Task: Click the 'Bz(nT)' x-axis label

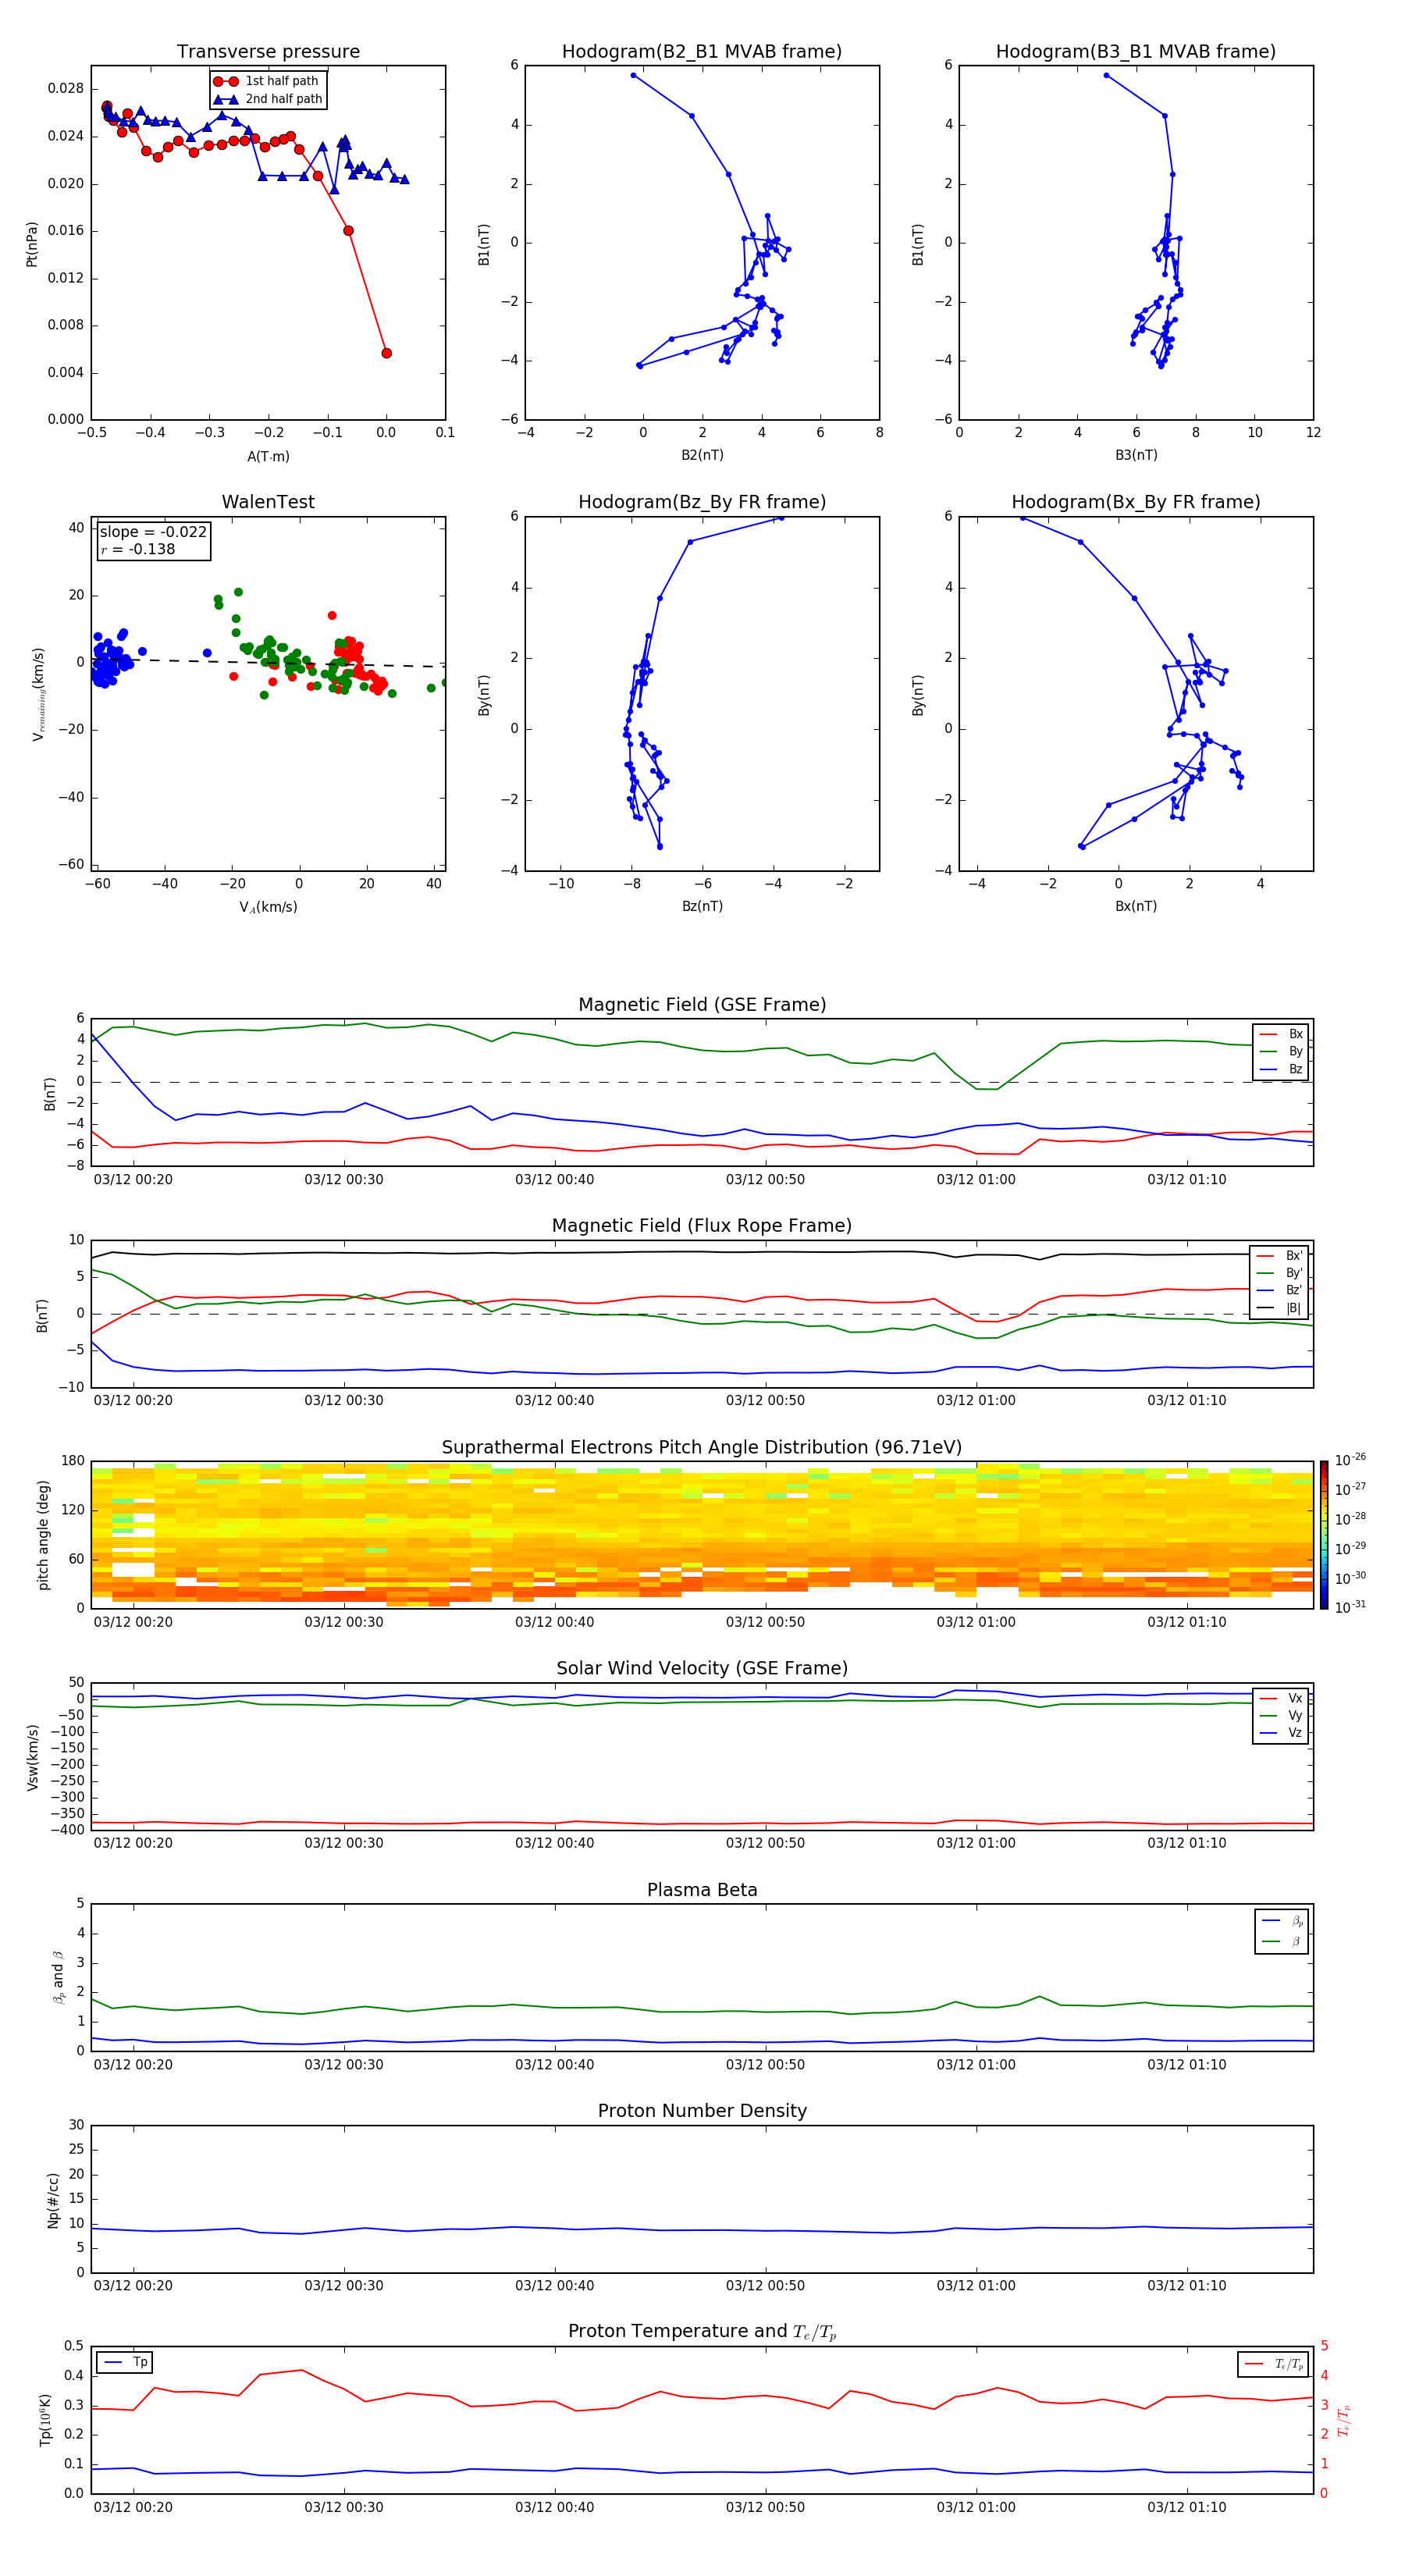Action: tap(702, 906)
